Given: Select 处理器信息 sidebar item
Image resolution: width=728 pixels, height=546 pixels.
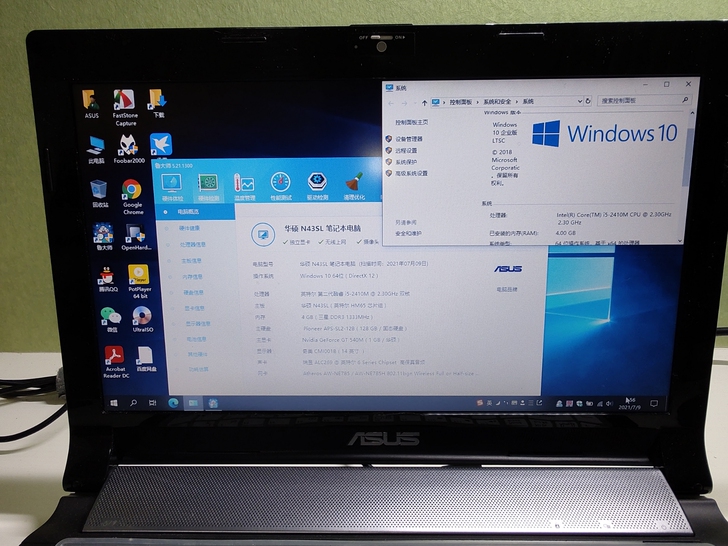Looking at the screenshot, I should pos(192,244).
